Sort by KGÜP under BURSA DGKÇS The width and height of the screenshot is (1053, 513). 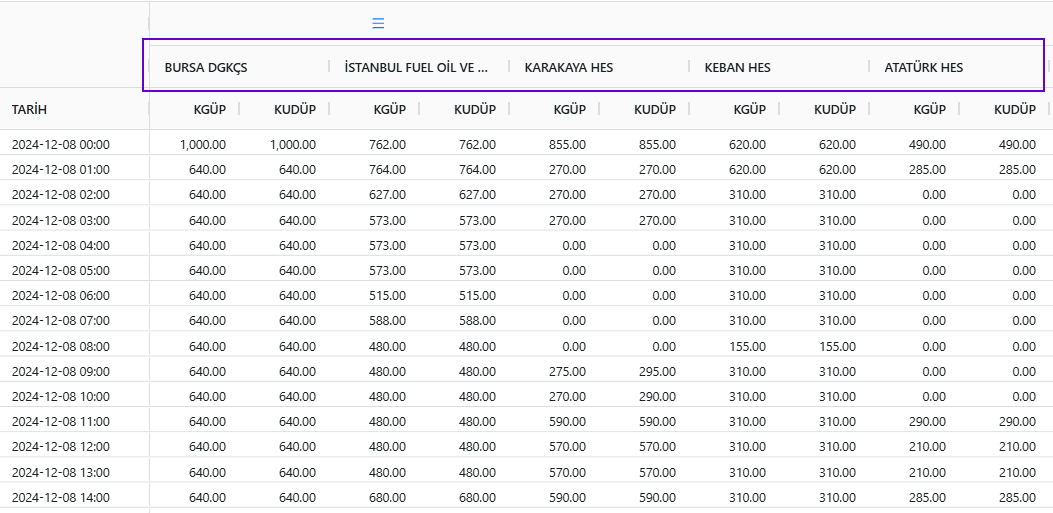pyautogui.click(x=210, y=109)
